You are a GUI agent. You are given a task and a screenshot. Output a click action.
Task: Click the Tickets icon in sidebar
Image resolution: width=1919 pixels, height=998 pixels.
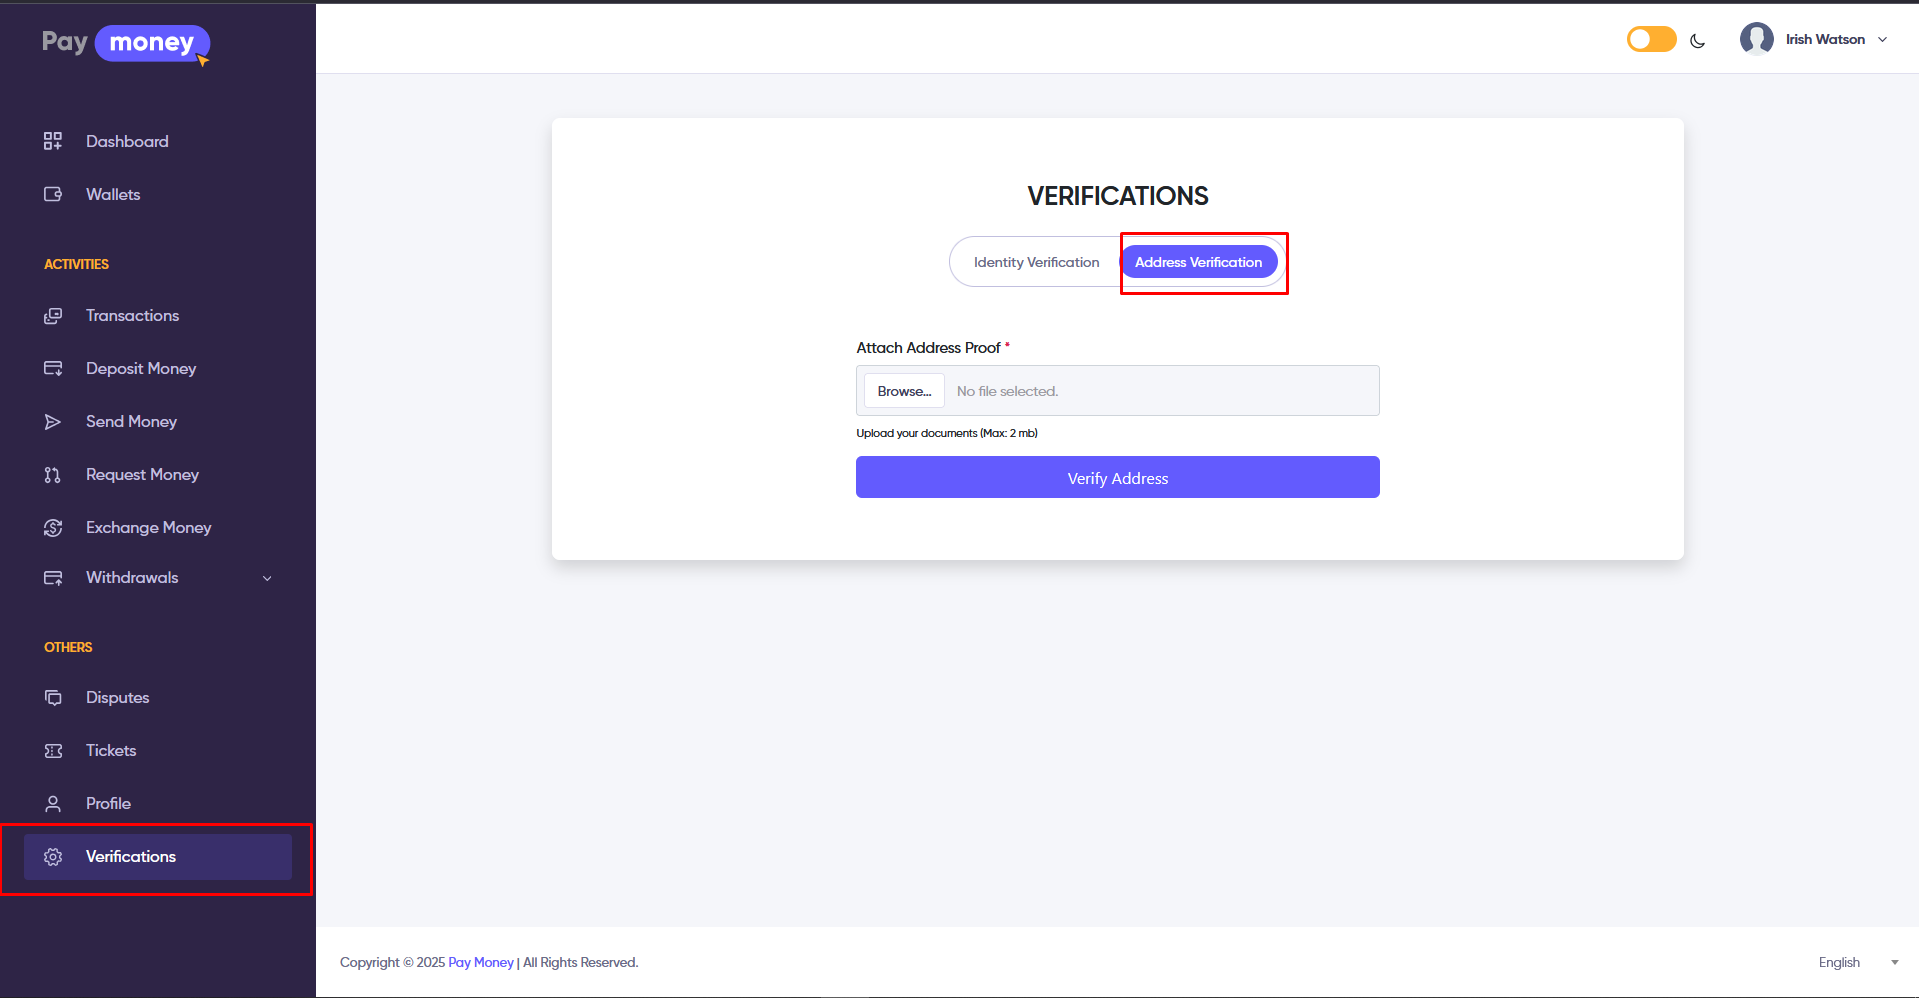click(53, 751)
